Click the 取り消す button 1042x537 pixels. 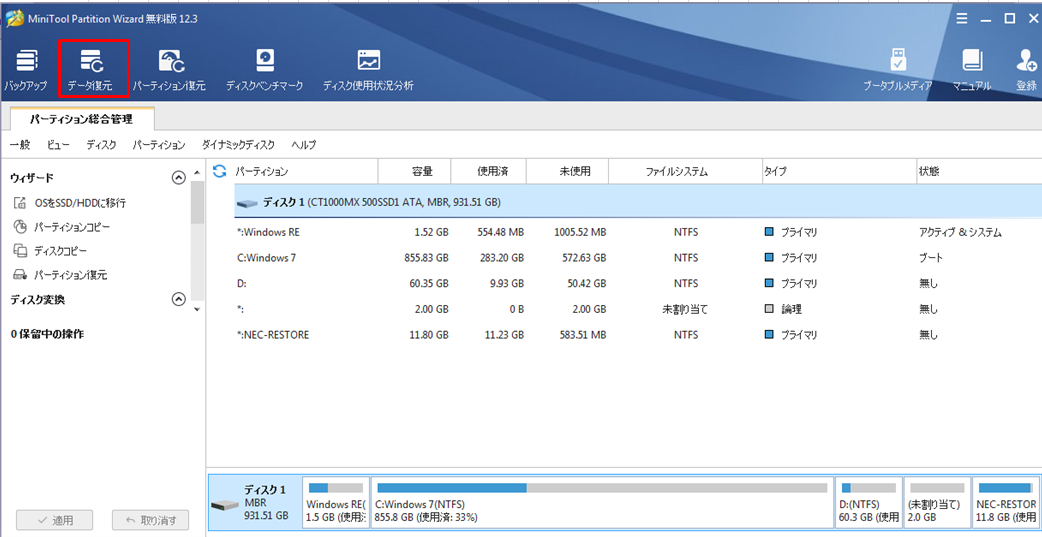coord(151,520)
